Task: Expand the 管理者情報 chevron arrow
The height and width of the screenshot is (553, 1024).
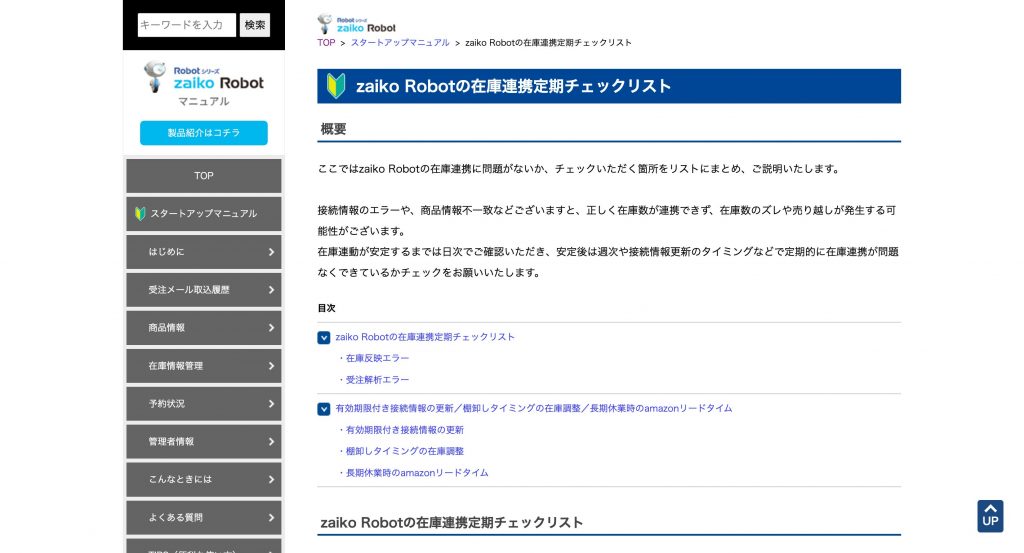Action: (271, 441)
